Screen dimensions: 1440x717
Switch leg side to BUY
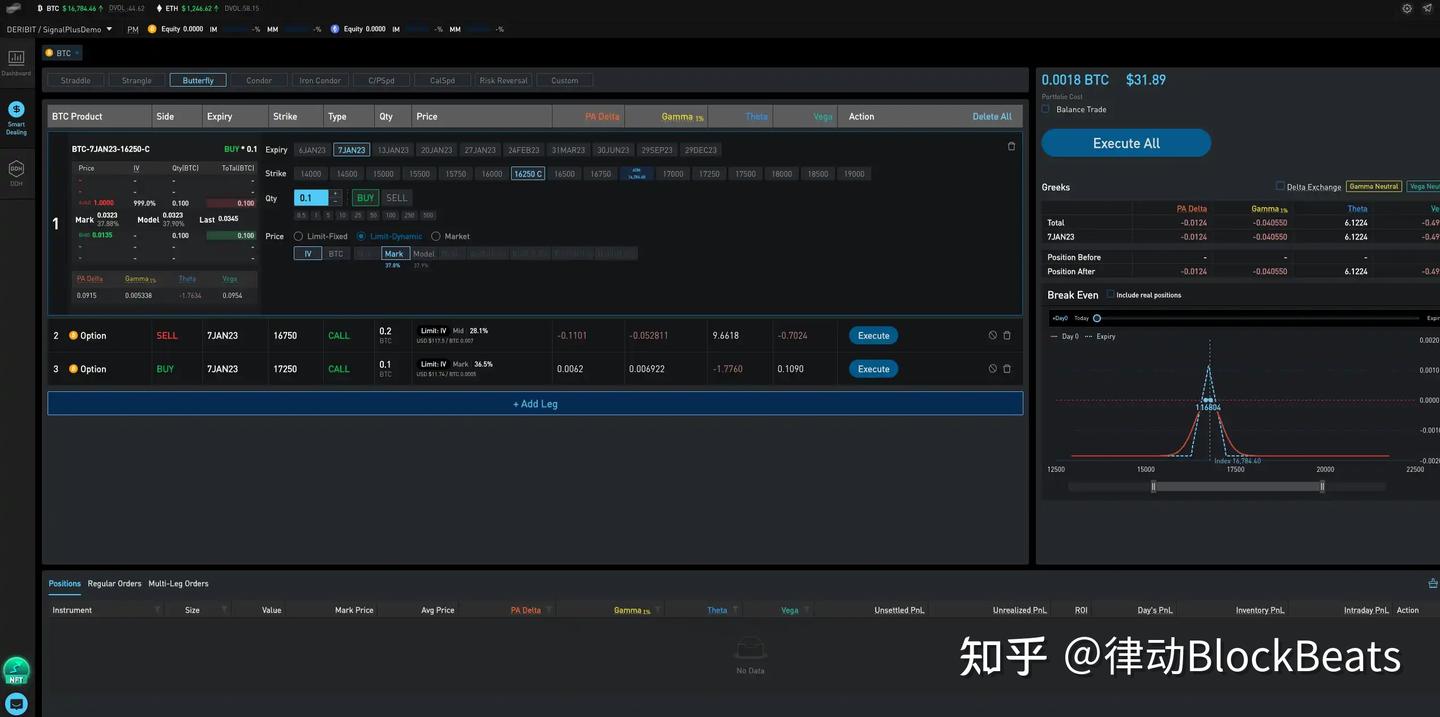(365, 198)
